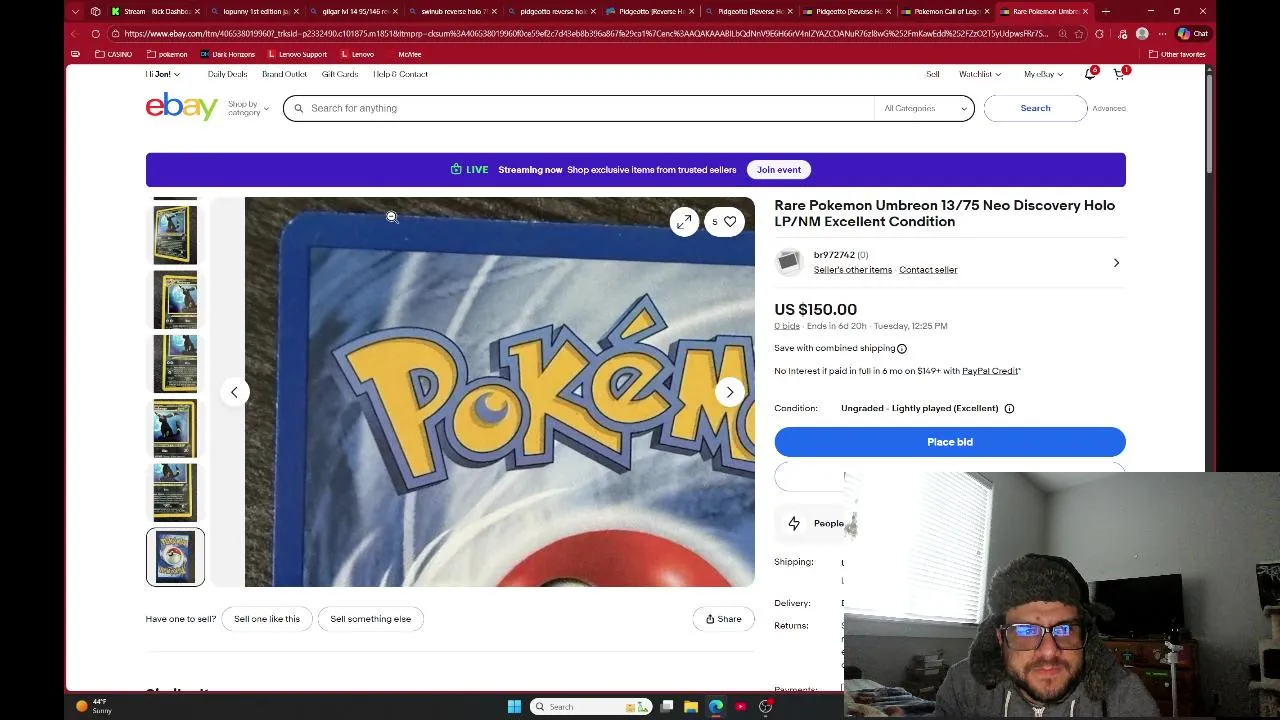This screenshot has width=1280, height=720.
Task: Open the browser profile avatar
Action: 1142,34
